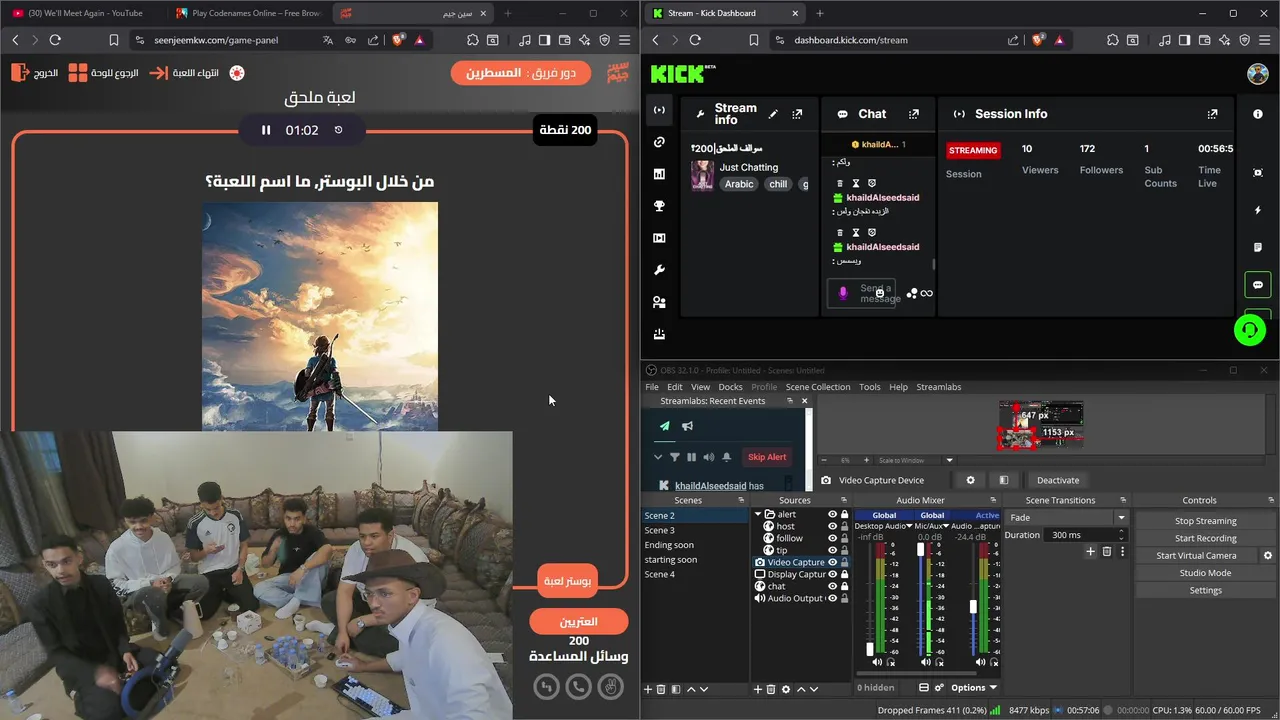Open the Mic/Aux dropdown arrow
Image resolution: width=1280 pixels, height=720 pixels.
click(x=946, y=526)
